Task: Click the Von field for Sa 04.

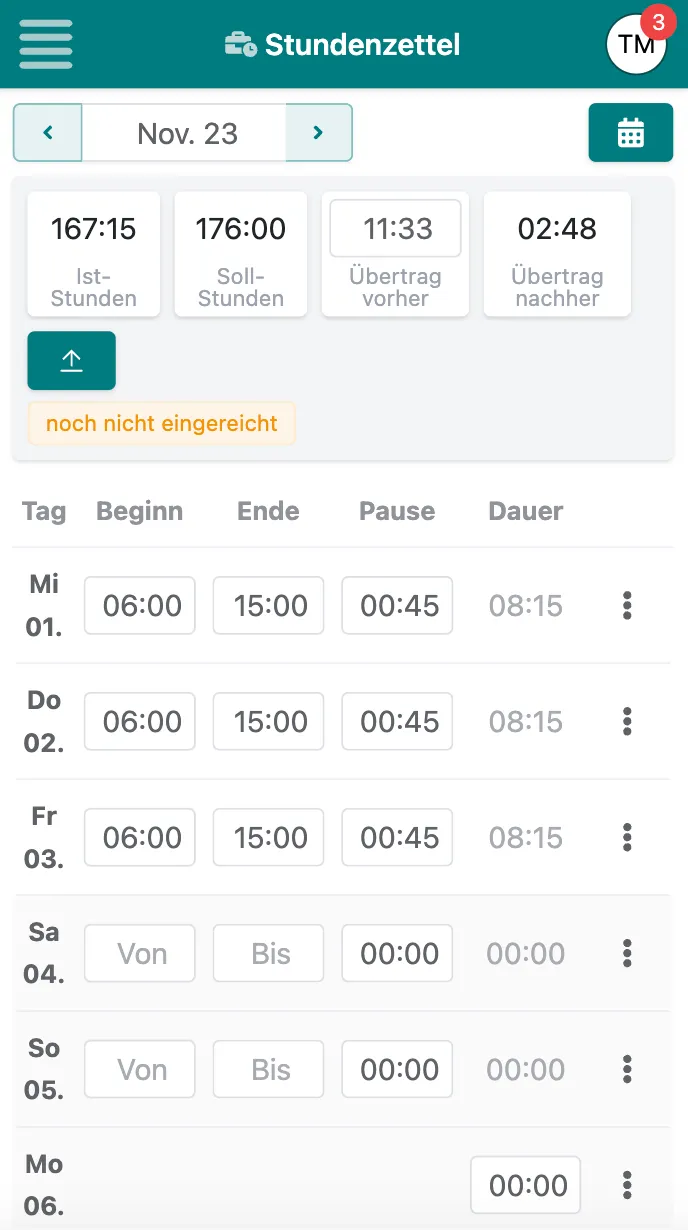Action: pyautogui.click(x=139, y=953)
